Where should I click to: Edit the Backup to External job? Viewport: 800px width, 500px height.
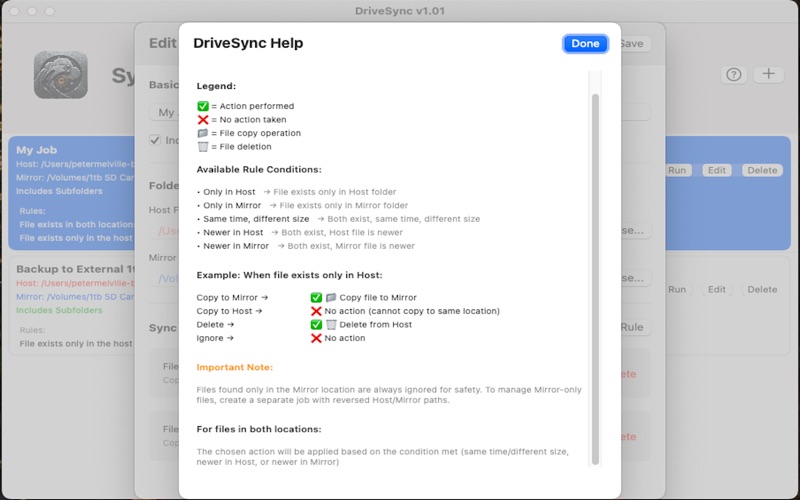716,289
